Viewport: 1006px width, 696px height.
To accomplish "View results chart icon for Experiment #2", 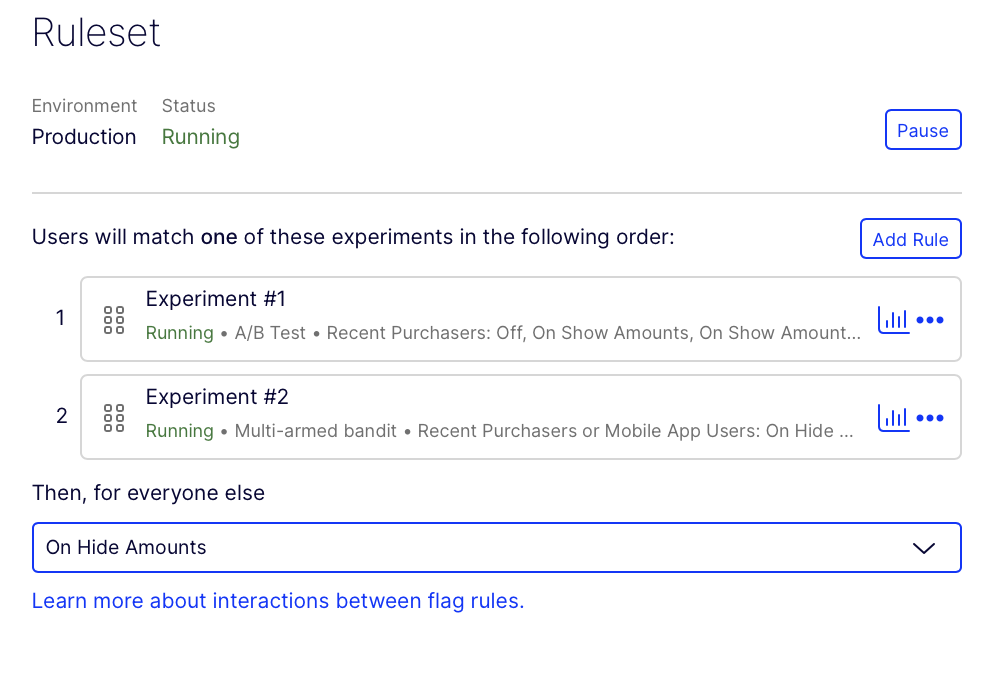I will coord(893,418).
